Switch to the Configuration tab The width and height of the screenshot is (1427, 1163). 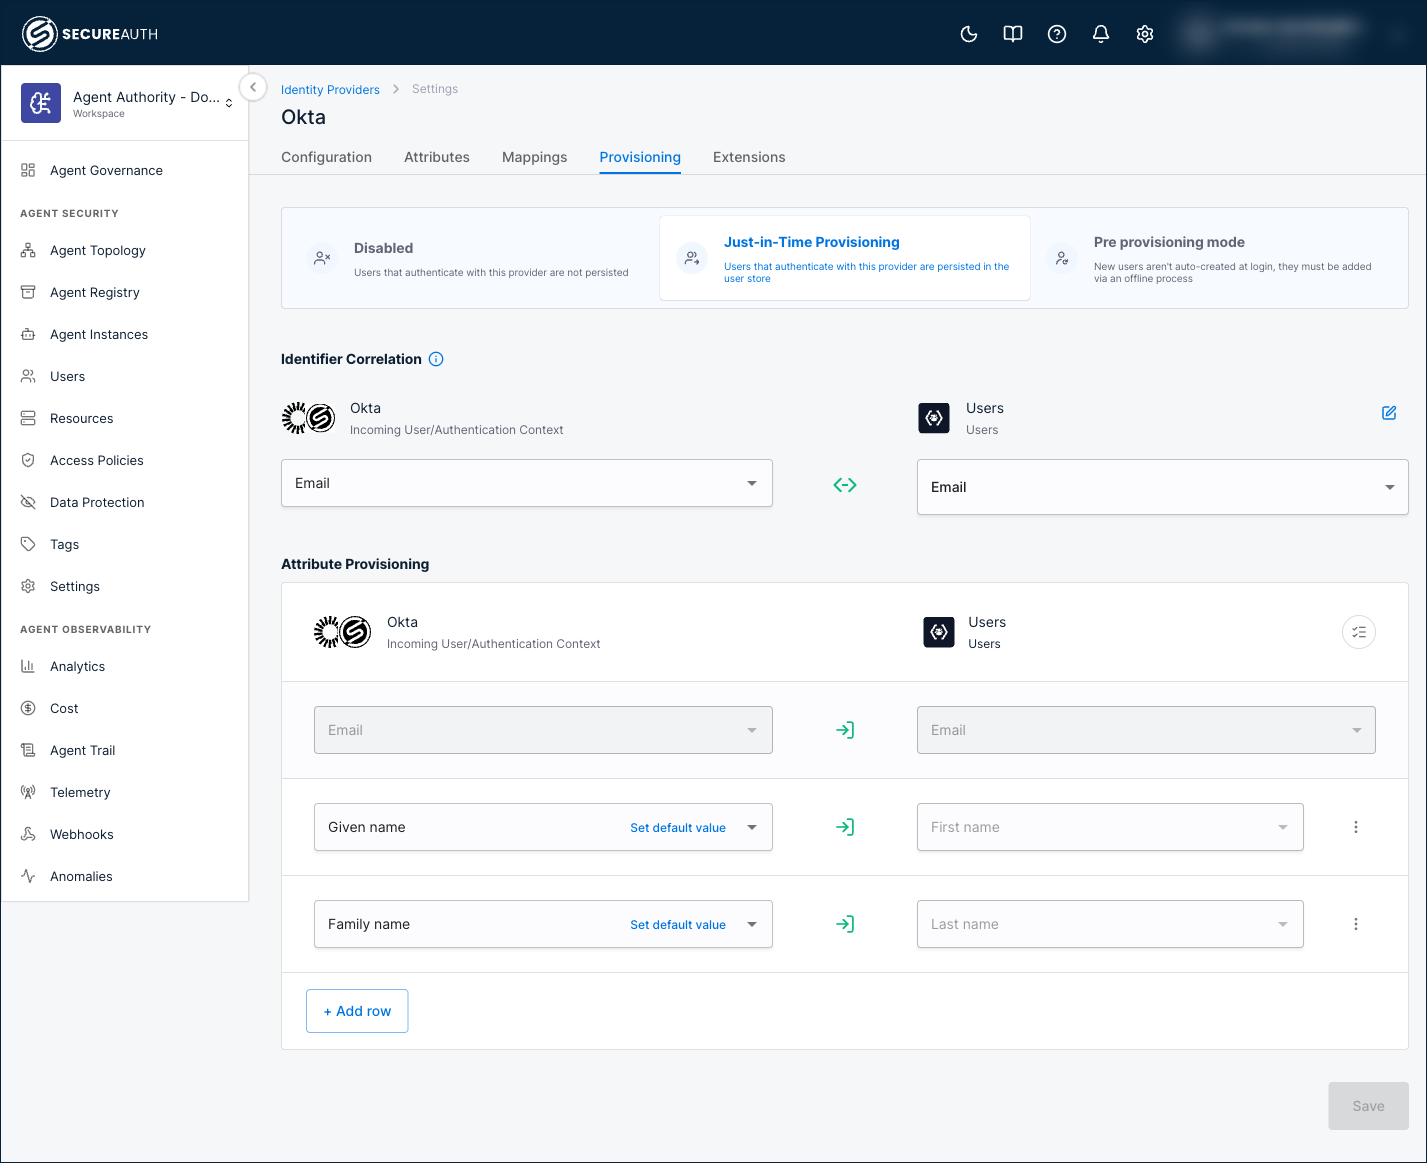tap(326, 157)
